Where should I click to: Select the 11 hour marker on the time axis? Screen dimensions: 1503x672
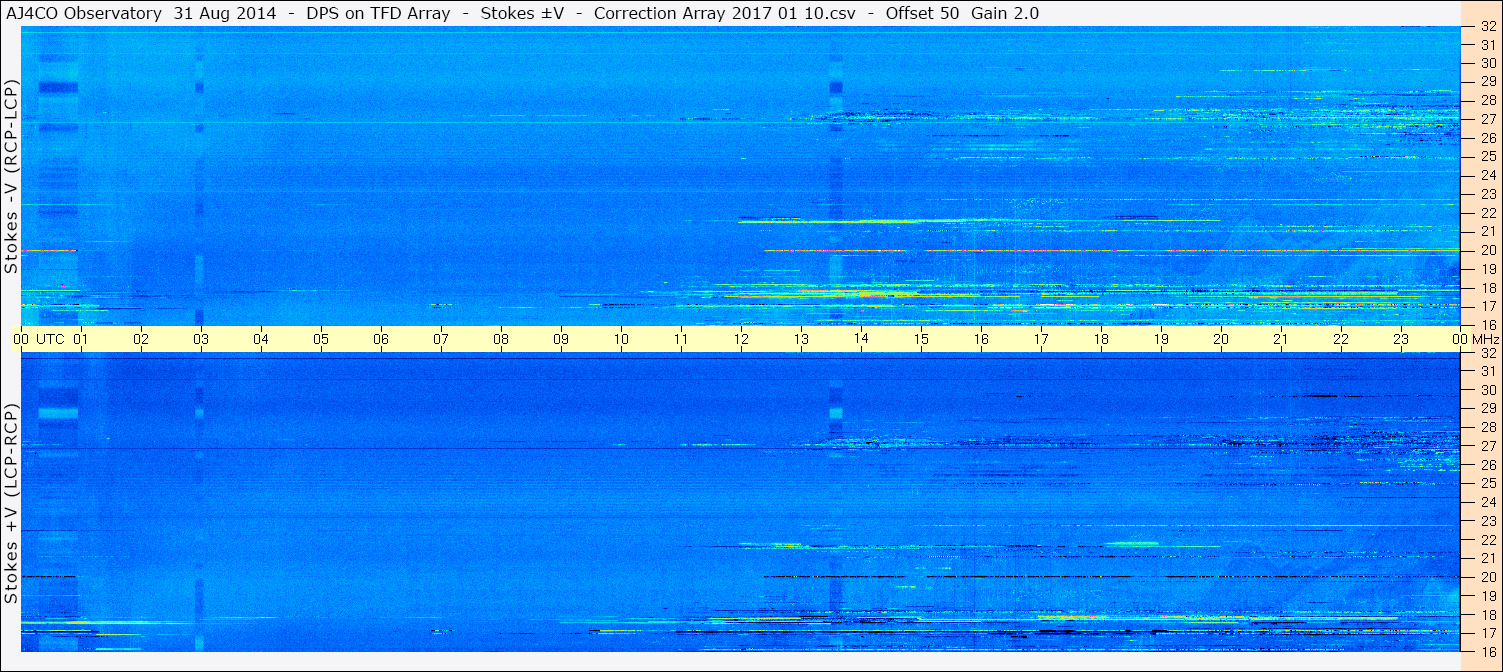(681, 339)
